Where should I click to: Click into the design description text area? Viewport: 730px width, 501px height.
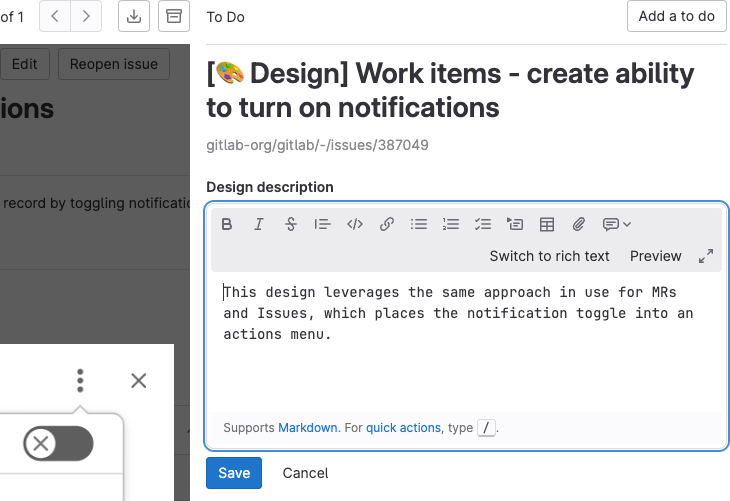pos(466,342)
